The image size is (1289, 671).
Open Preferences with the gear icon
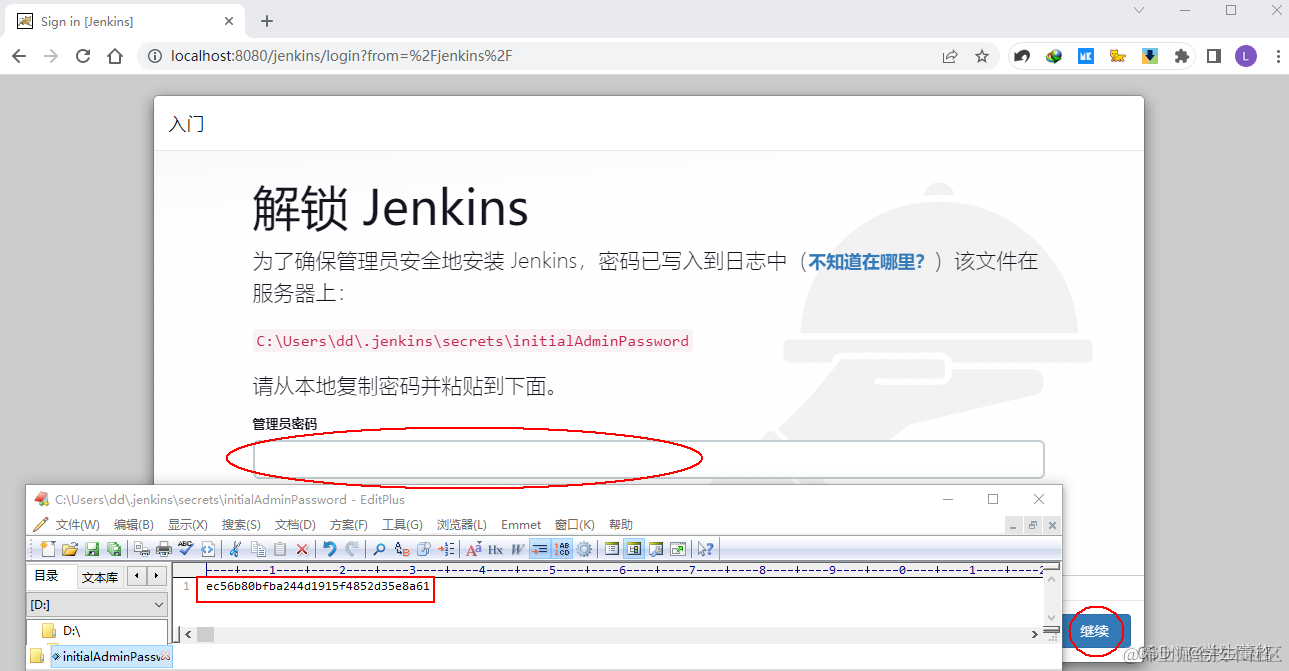(583, 549)
